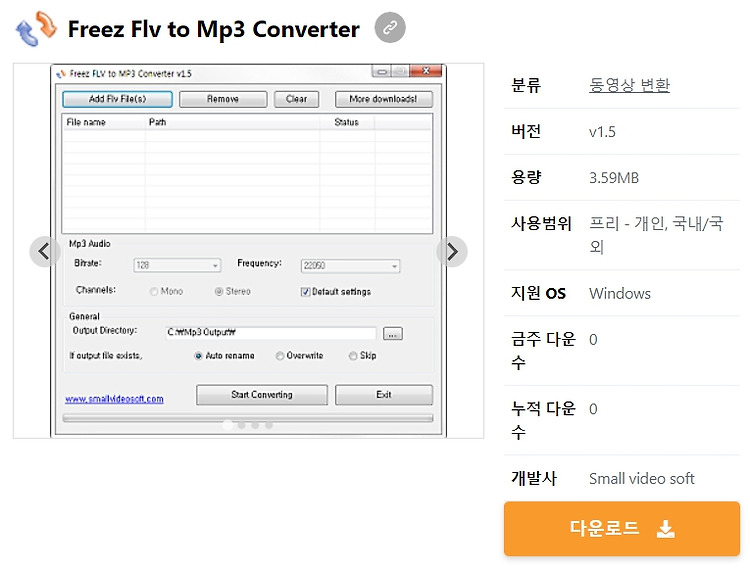Screen dimensions: 750x570
Task: Open the www.smallvideosoft.com link
Action: coord(114,399)
